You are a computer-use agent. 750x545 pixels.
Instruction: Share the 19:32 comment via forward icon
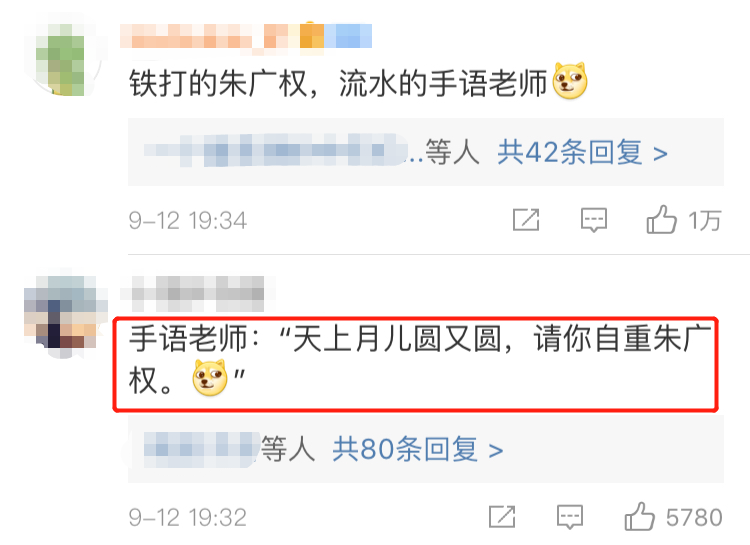[x=502, y=517]
